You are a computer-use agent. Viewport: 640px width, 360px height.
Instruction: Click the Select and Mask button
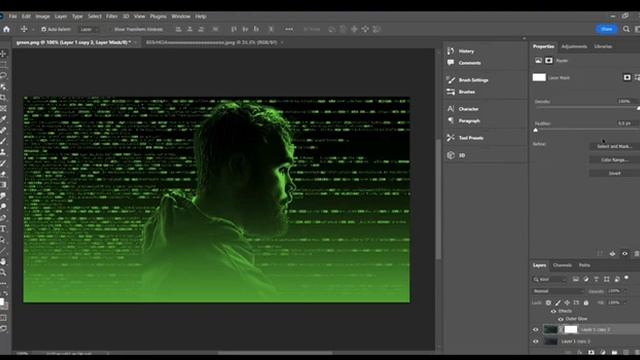[614, 146]
